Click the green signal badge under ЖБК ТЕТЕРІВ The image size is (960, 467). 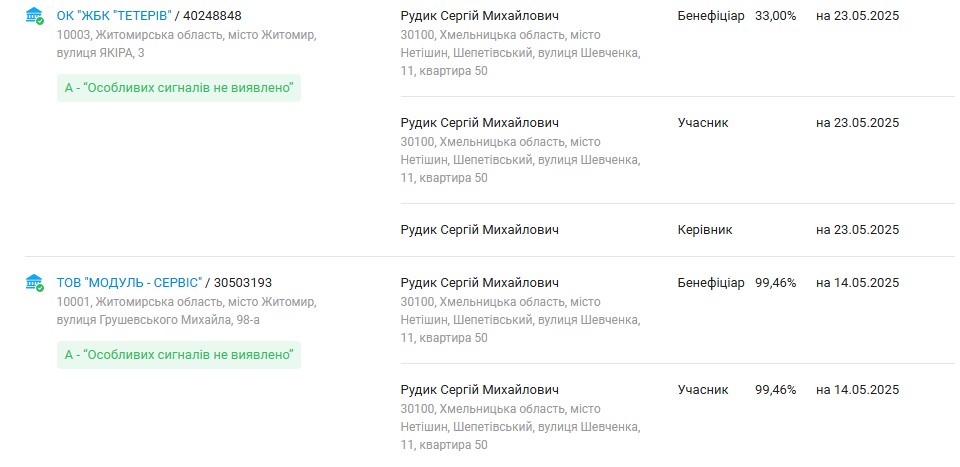[x=178, y=88]
